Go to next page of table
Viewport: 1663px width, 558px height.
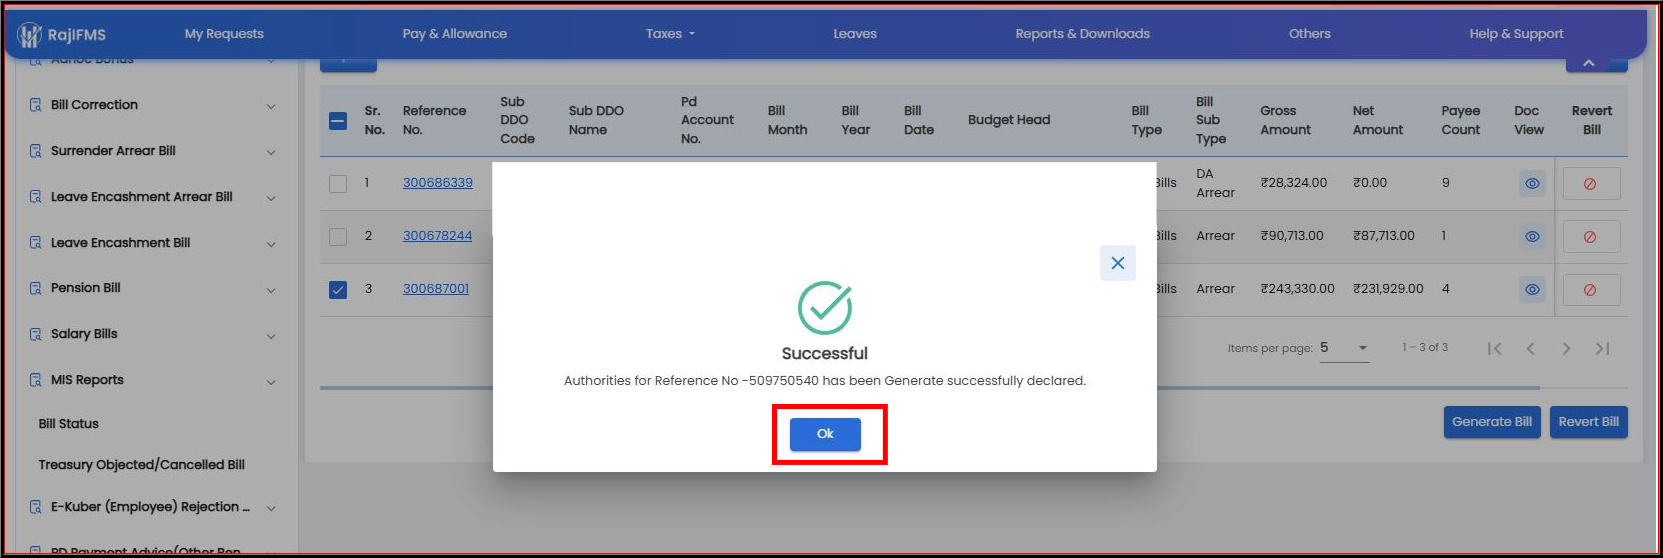[x=1566, y=349]
